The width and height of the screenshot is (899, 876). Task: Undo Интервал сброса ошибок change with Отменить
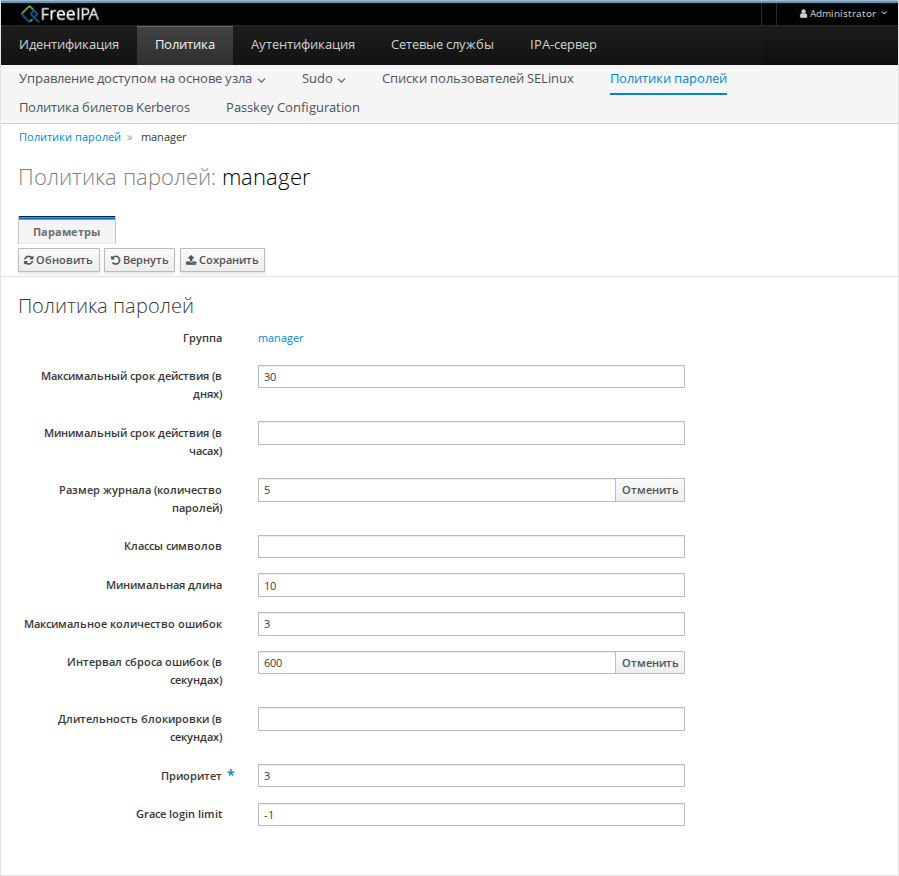pyautogui.click(x=649, y=663)
